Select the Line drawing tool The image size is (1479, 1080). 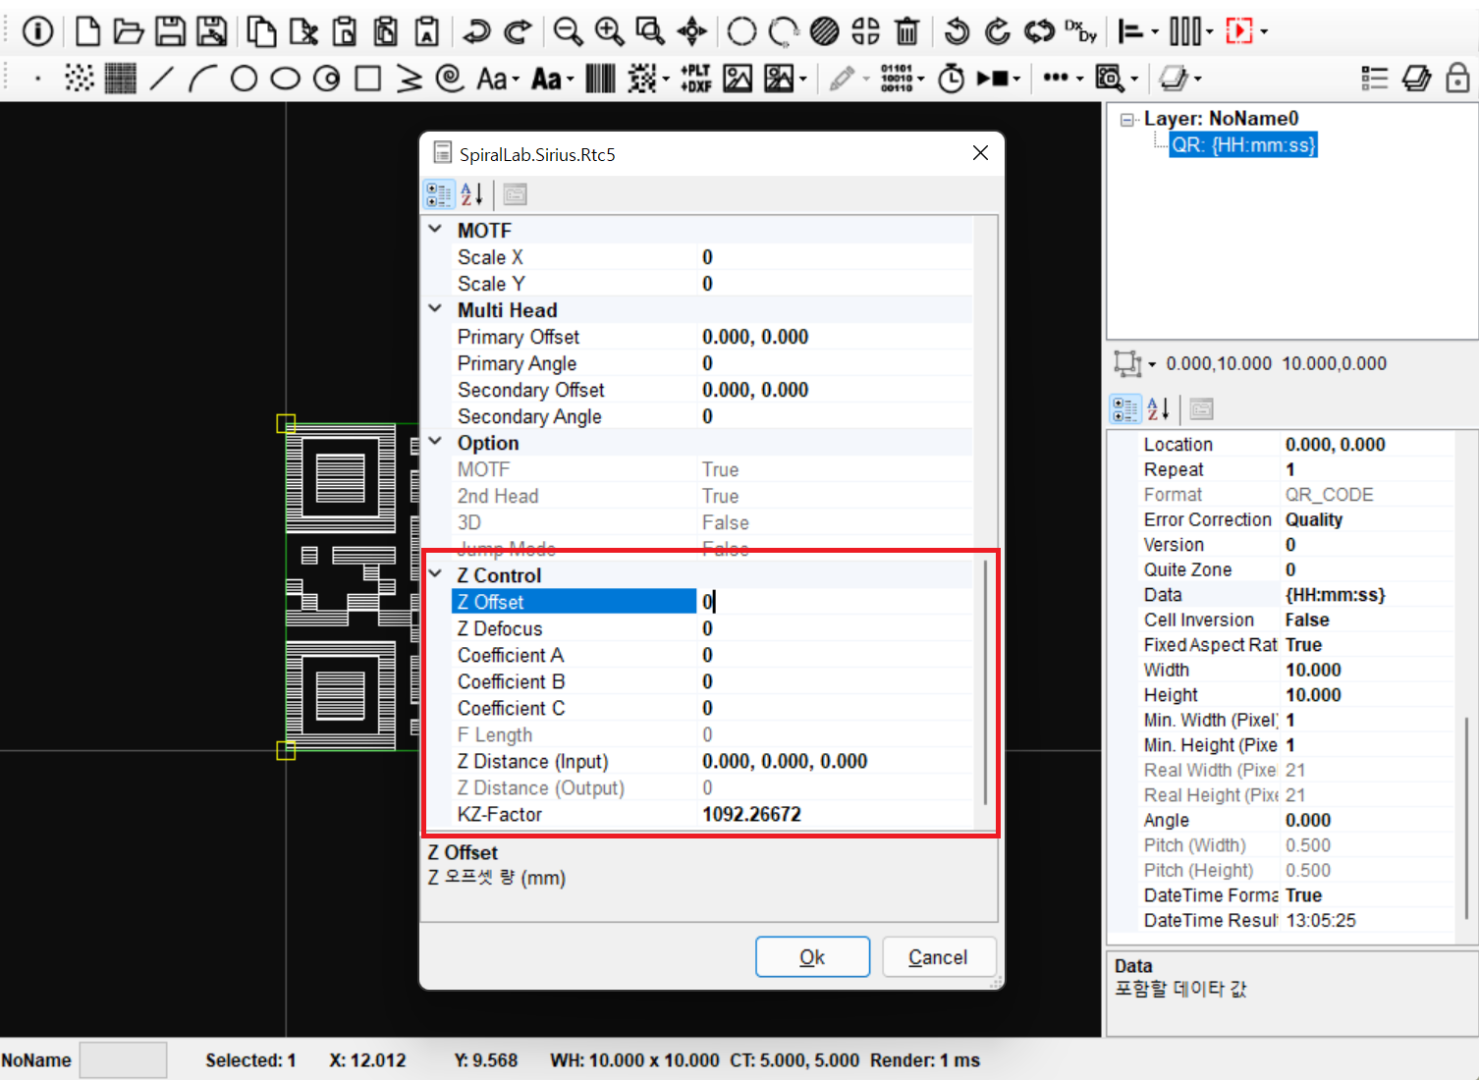pyautogui.click(x=161, y=78)
